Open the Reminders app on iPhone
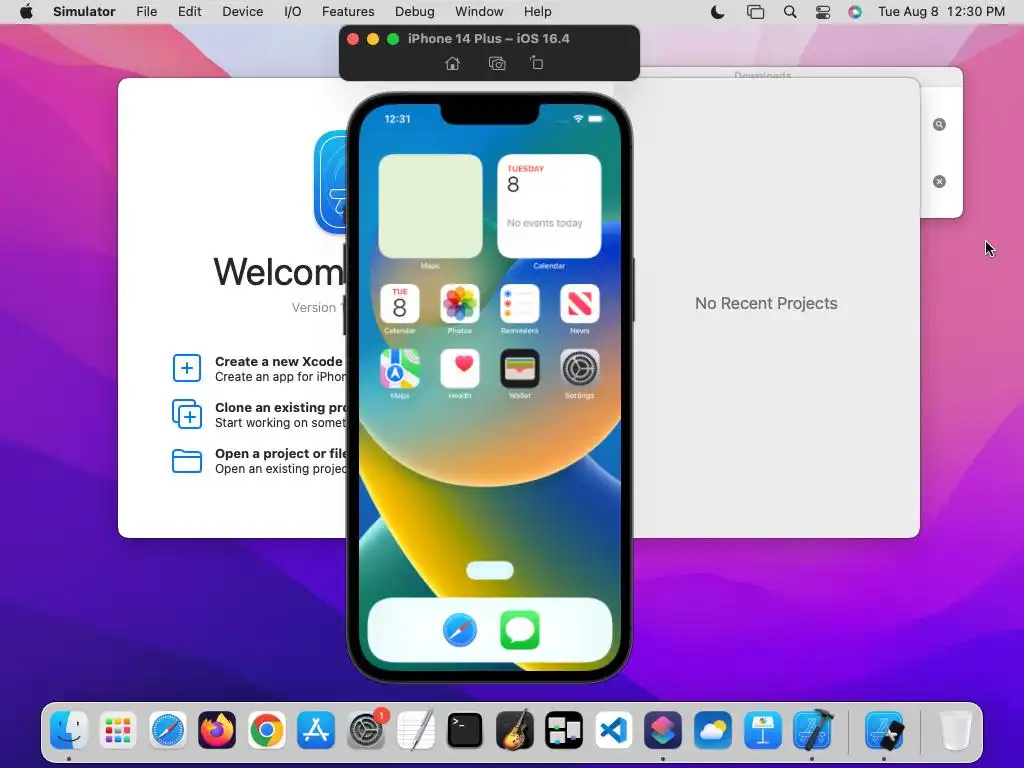The image size is (1024, 768). point(520,304)
